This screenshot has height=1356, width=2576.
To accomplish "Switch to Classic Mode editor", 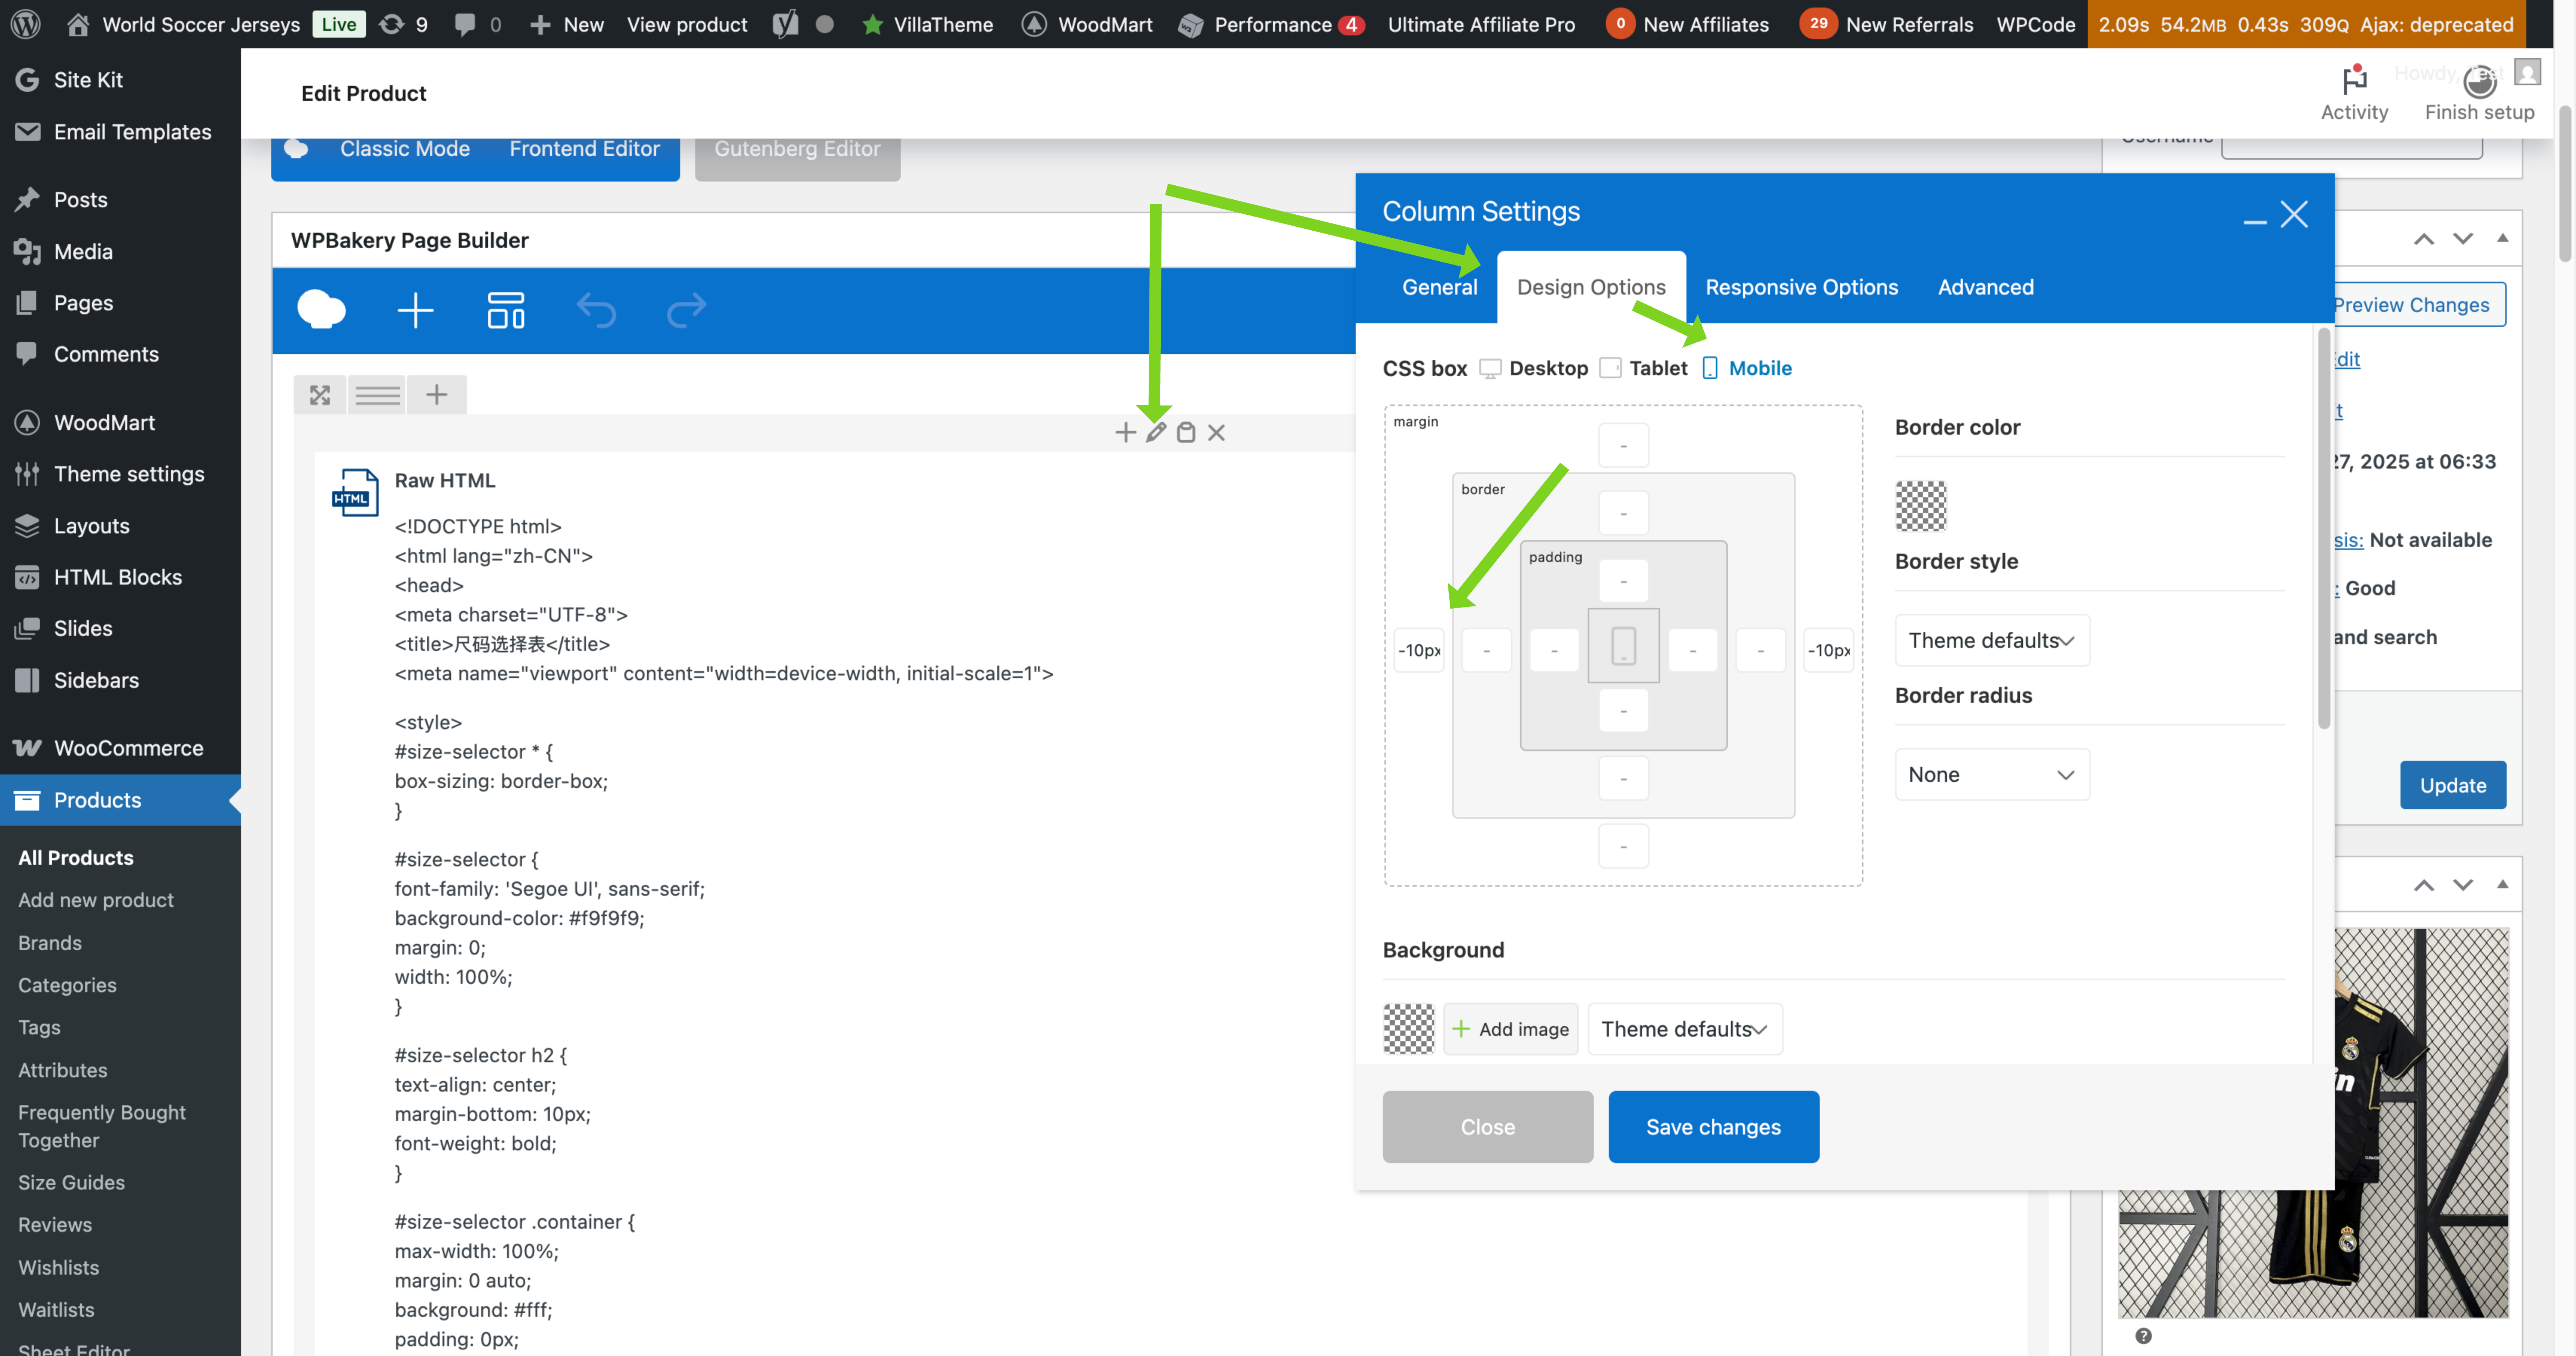I will click(404, 149).
